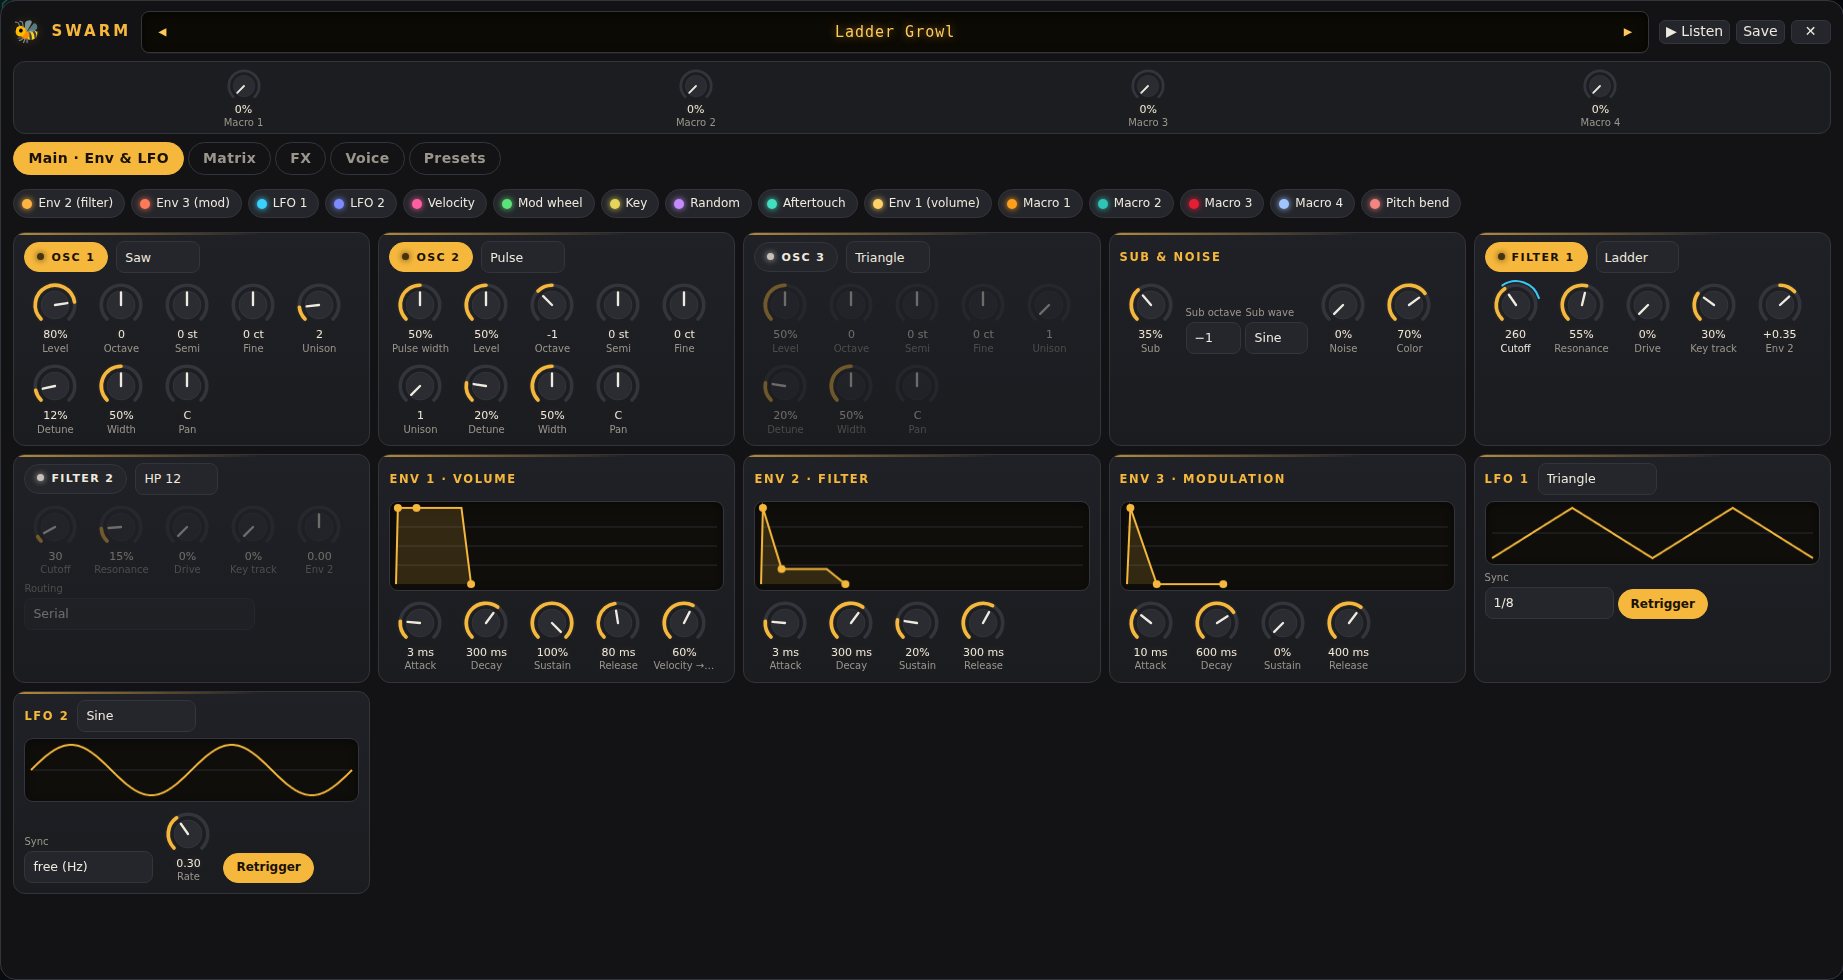Open the LFO 2 sync free (Hz) dropdown

89,867
